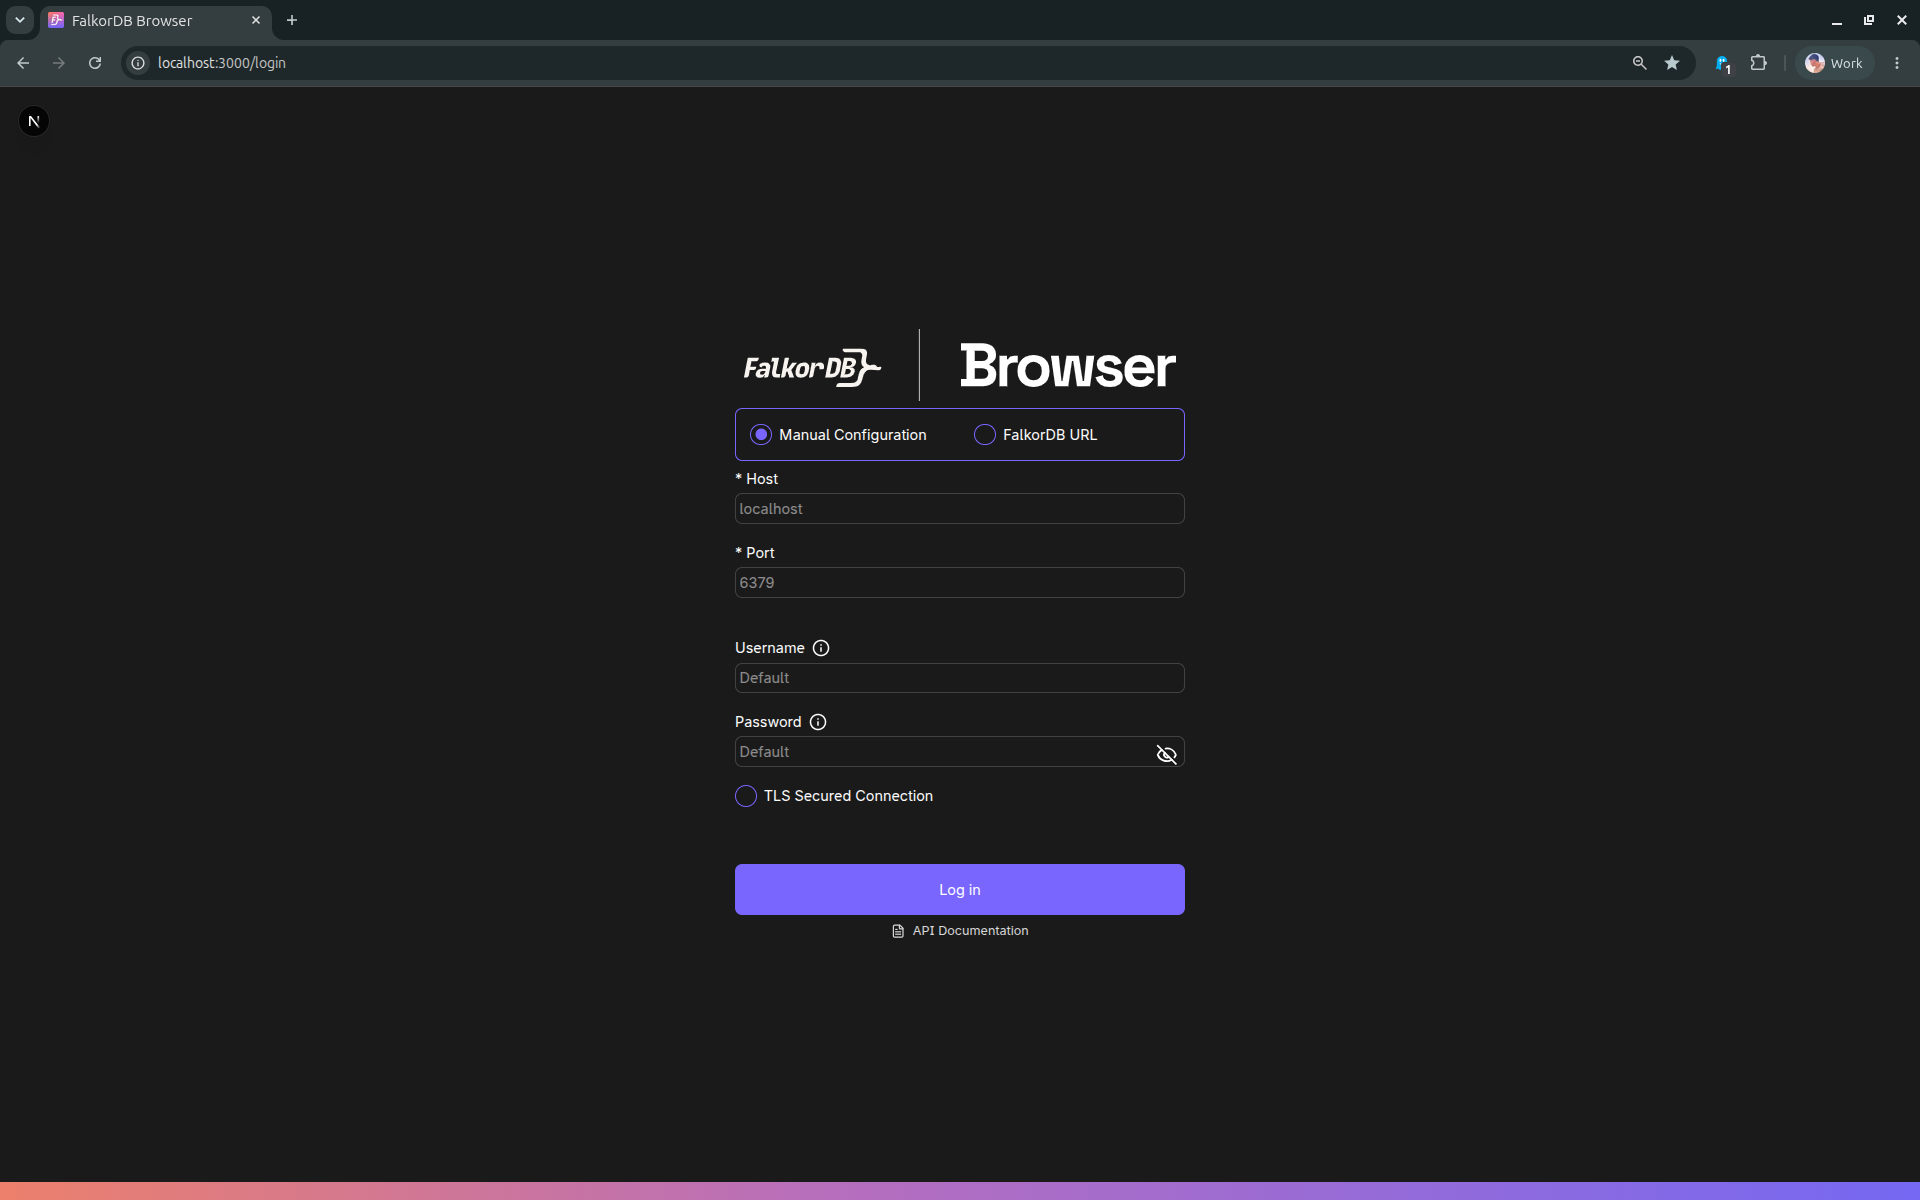Image resolution: width=1920 pixels, height=1200 pixels.
Task: Reload the page
Action: click(x=95, y=63)
